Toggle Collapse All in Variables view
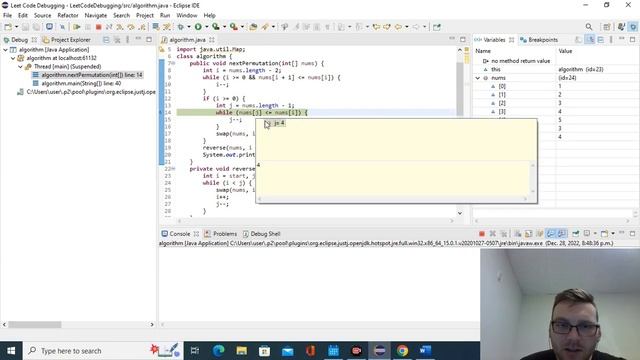The width and height of the screenshot is (640, 360). pyautogui.click(x=600, y=40)
